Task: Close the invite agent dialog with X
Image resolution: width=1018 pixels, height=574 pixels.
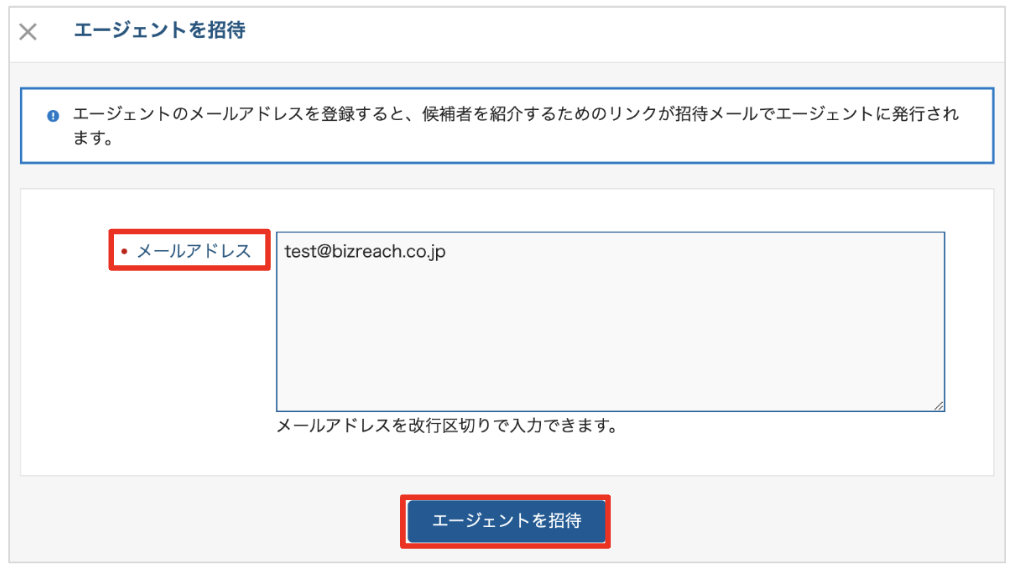Action: [x=28, y=32]
